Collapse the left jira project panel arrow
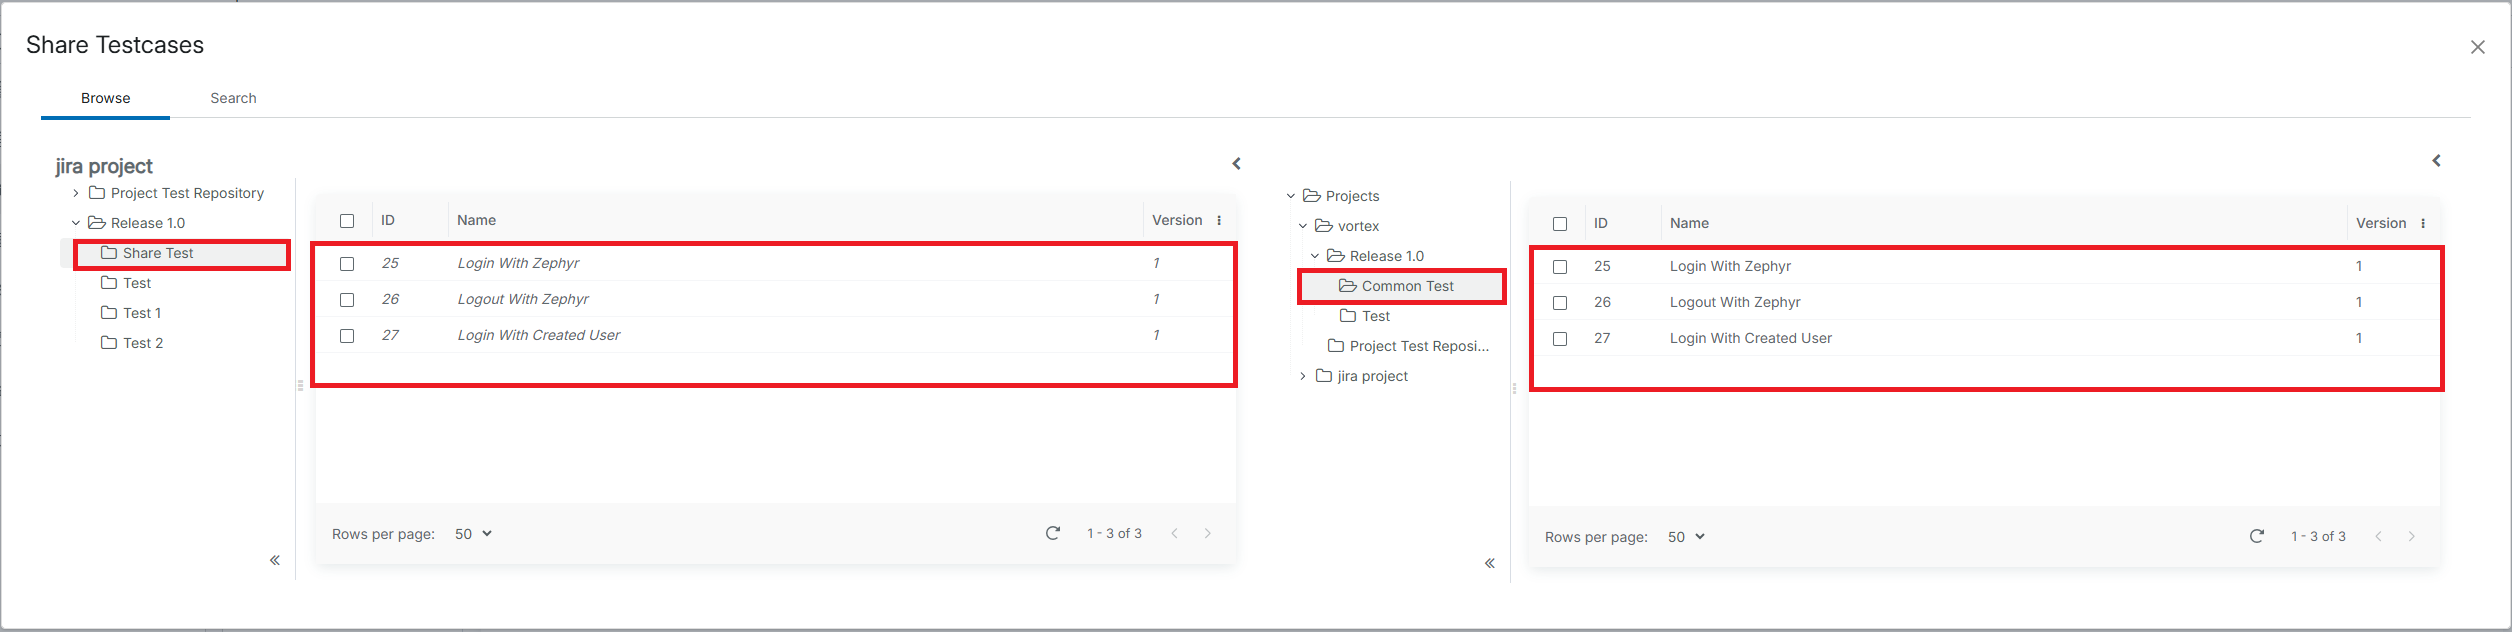2512x632 pixels. pyautogui.click(x=1236, y=163)
